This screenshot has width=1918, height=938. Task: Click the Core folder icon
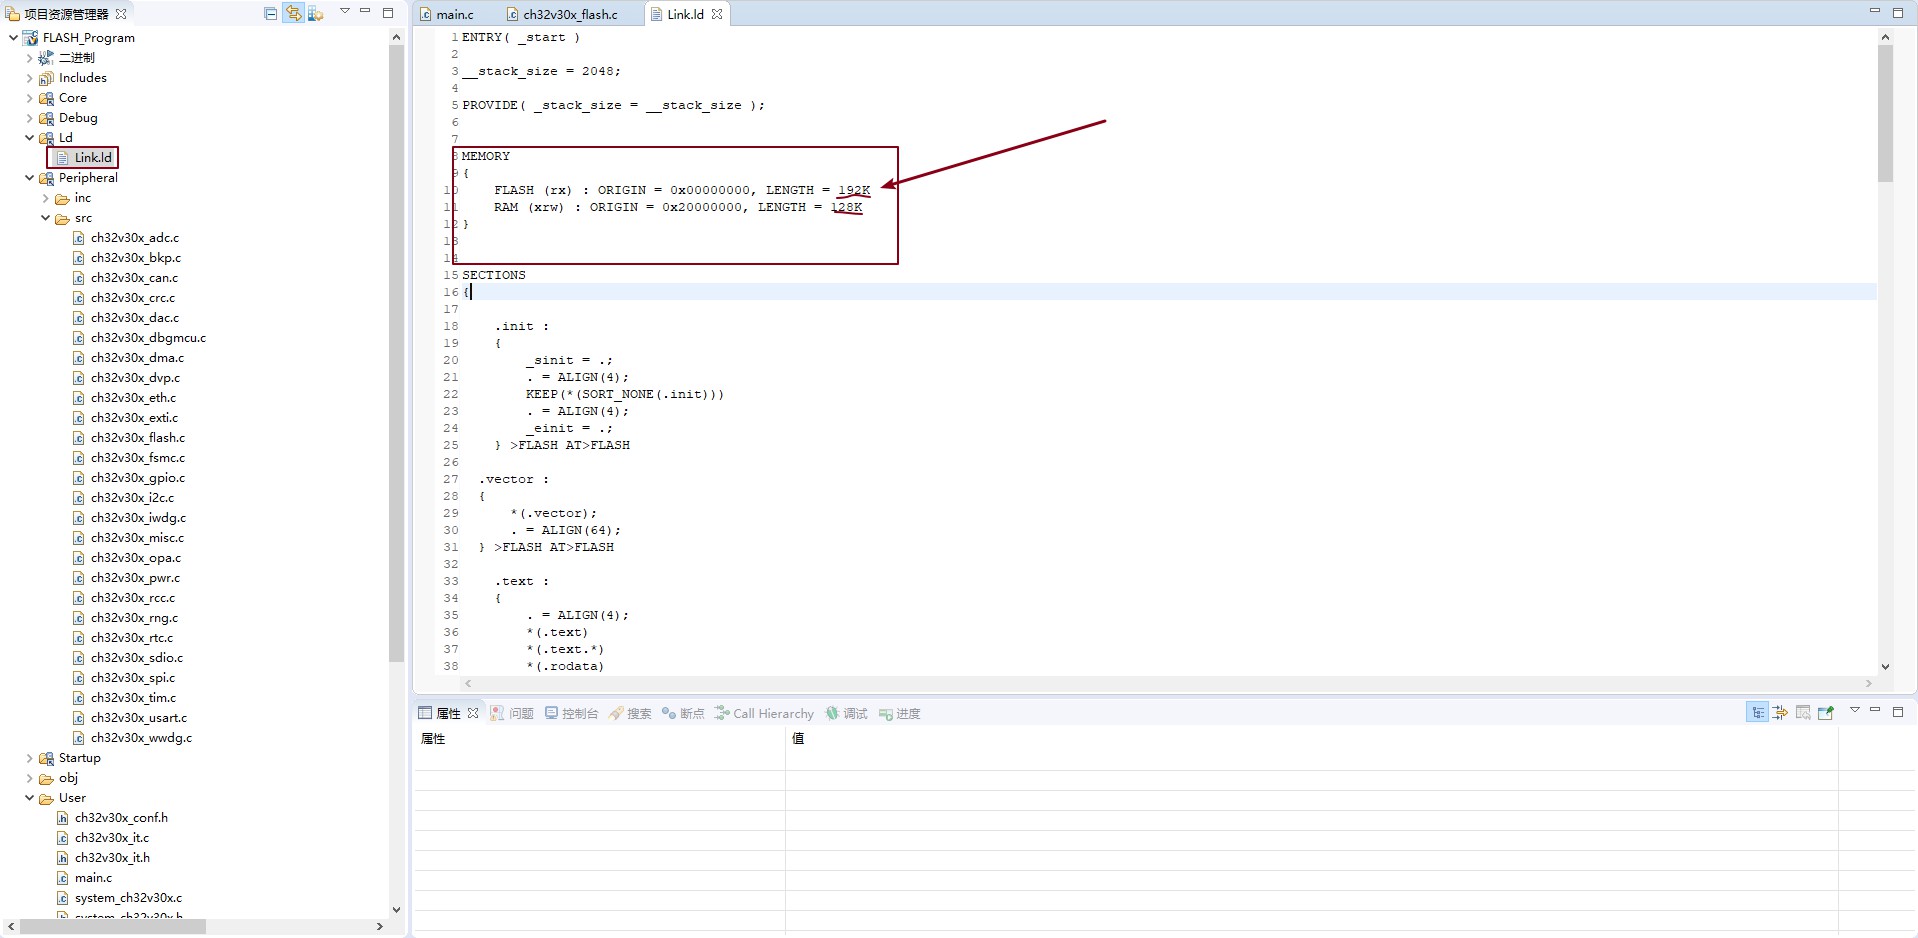click(46, 98)
